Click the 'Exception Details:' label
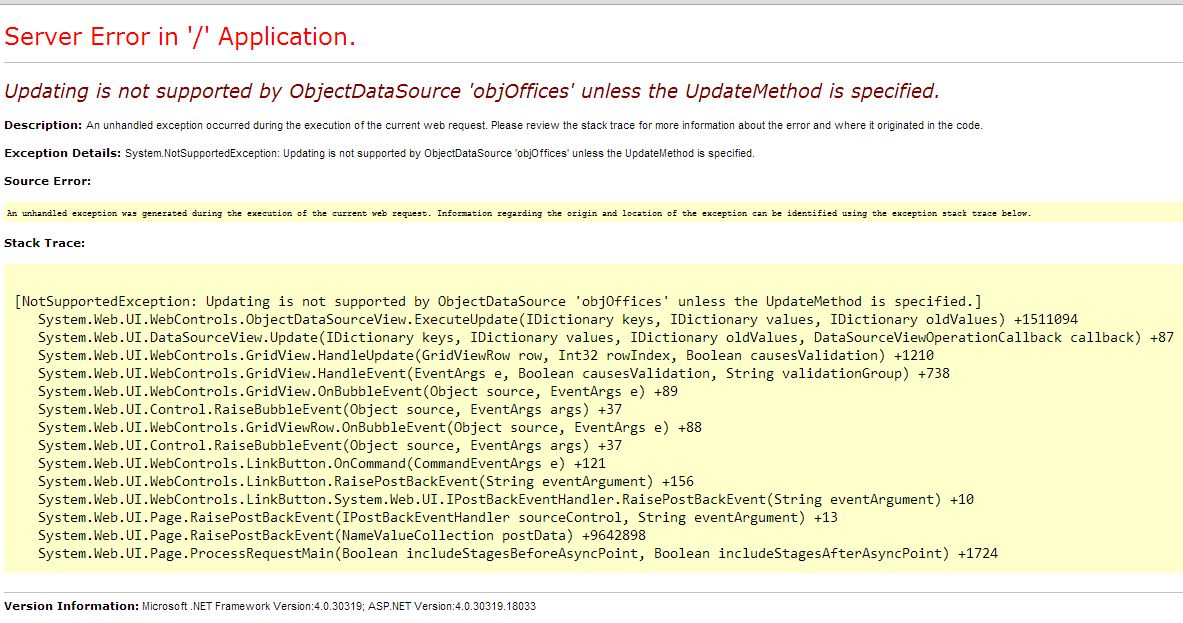 coord(62,153)
